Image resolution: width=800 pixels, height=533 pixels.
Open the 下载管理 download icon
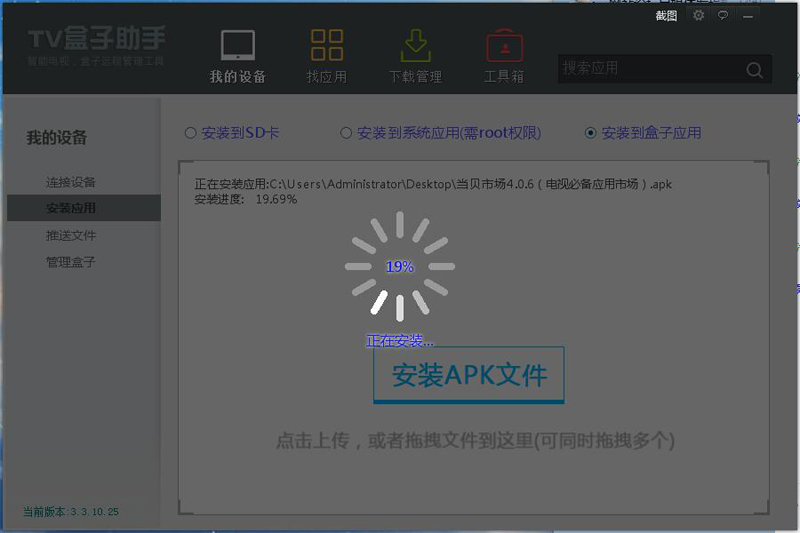click(415, 45)
